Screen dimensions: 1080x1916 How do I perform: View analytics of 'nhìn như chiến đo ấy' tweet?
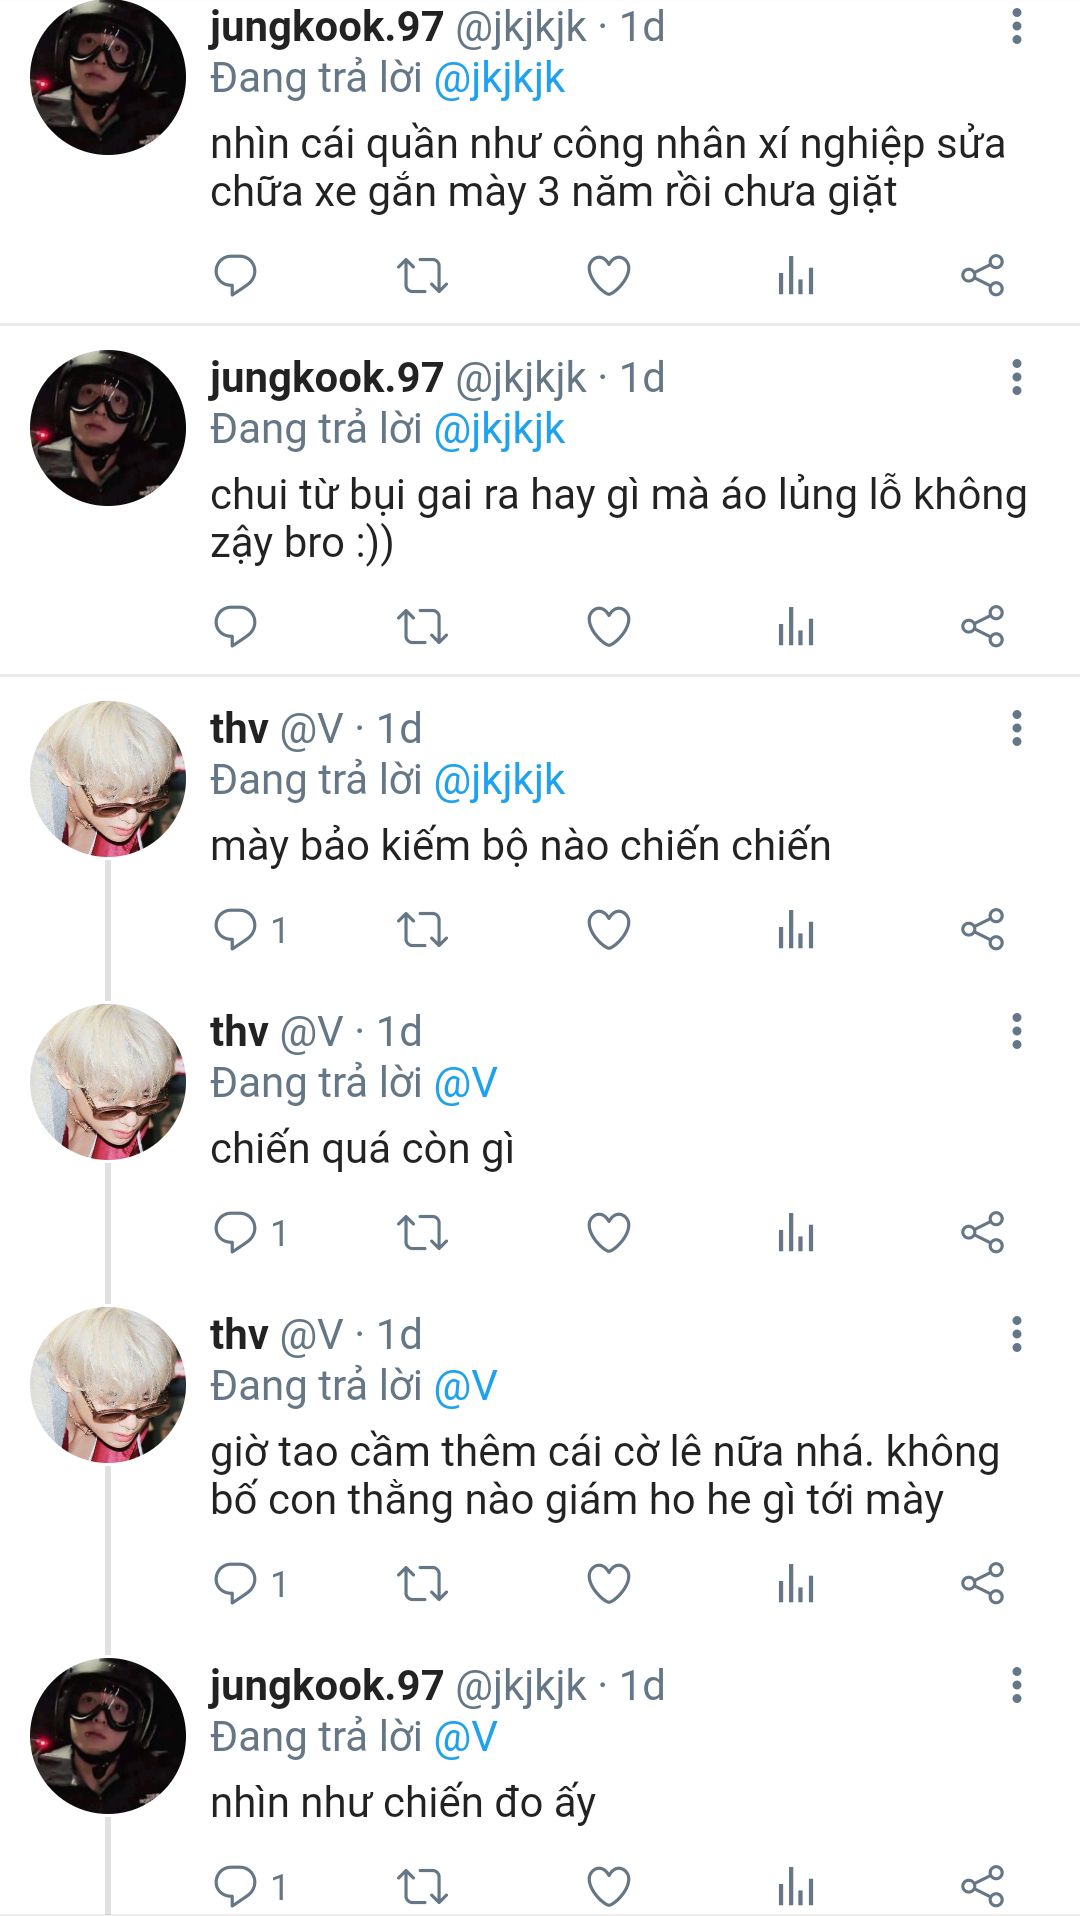pos(796,1887)
